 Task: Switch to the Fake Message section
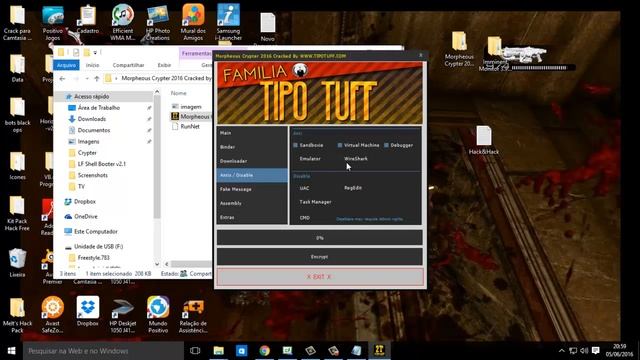pyautogui.click(x=252, y=189)
